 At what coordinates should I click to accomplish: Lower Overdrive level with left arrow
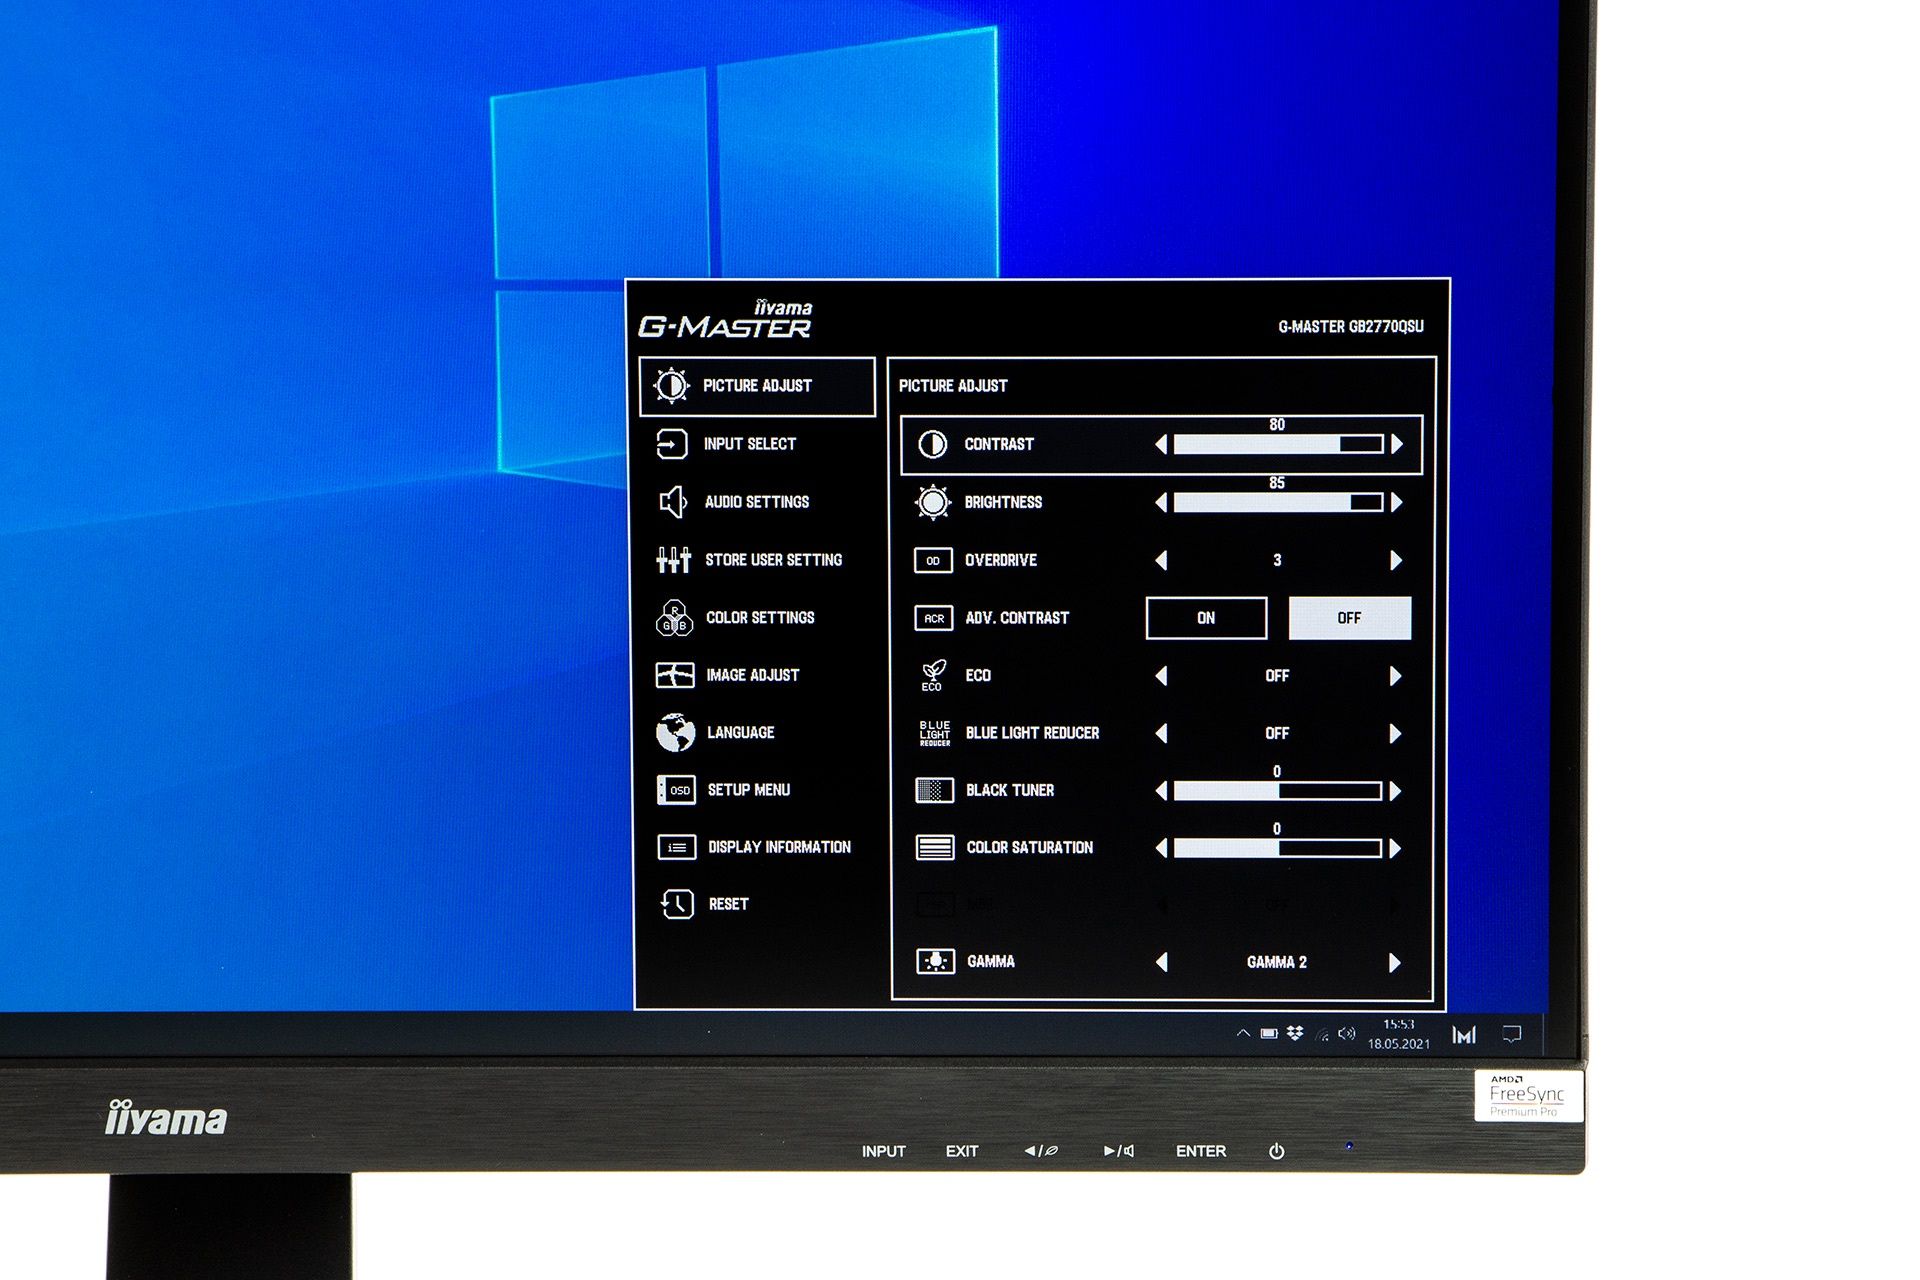pyautogui.click(x=1161, y=560)
